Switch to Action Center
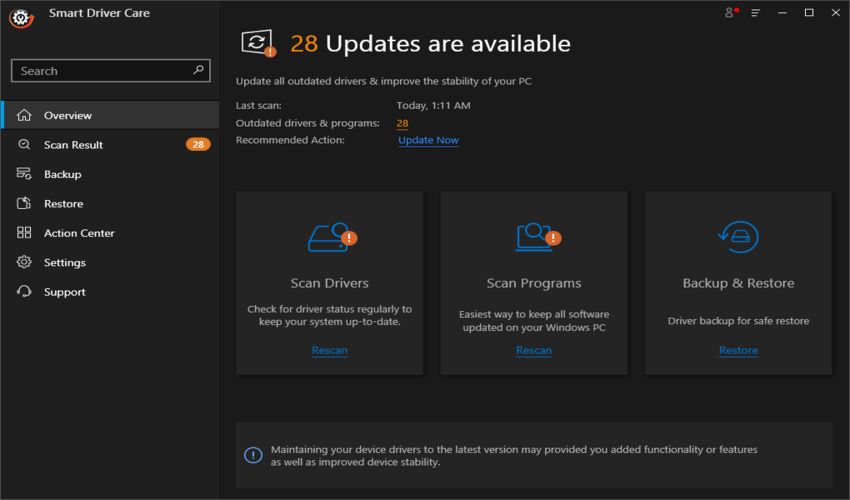 tap(111, 233)
